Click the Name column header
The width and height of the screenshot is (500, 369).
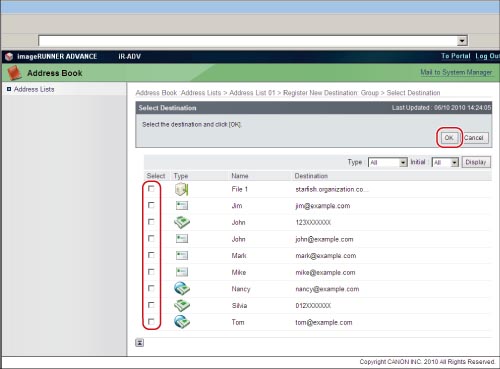(x=240, y=176)
